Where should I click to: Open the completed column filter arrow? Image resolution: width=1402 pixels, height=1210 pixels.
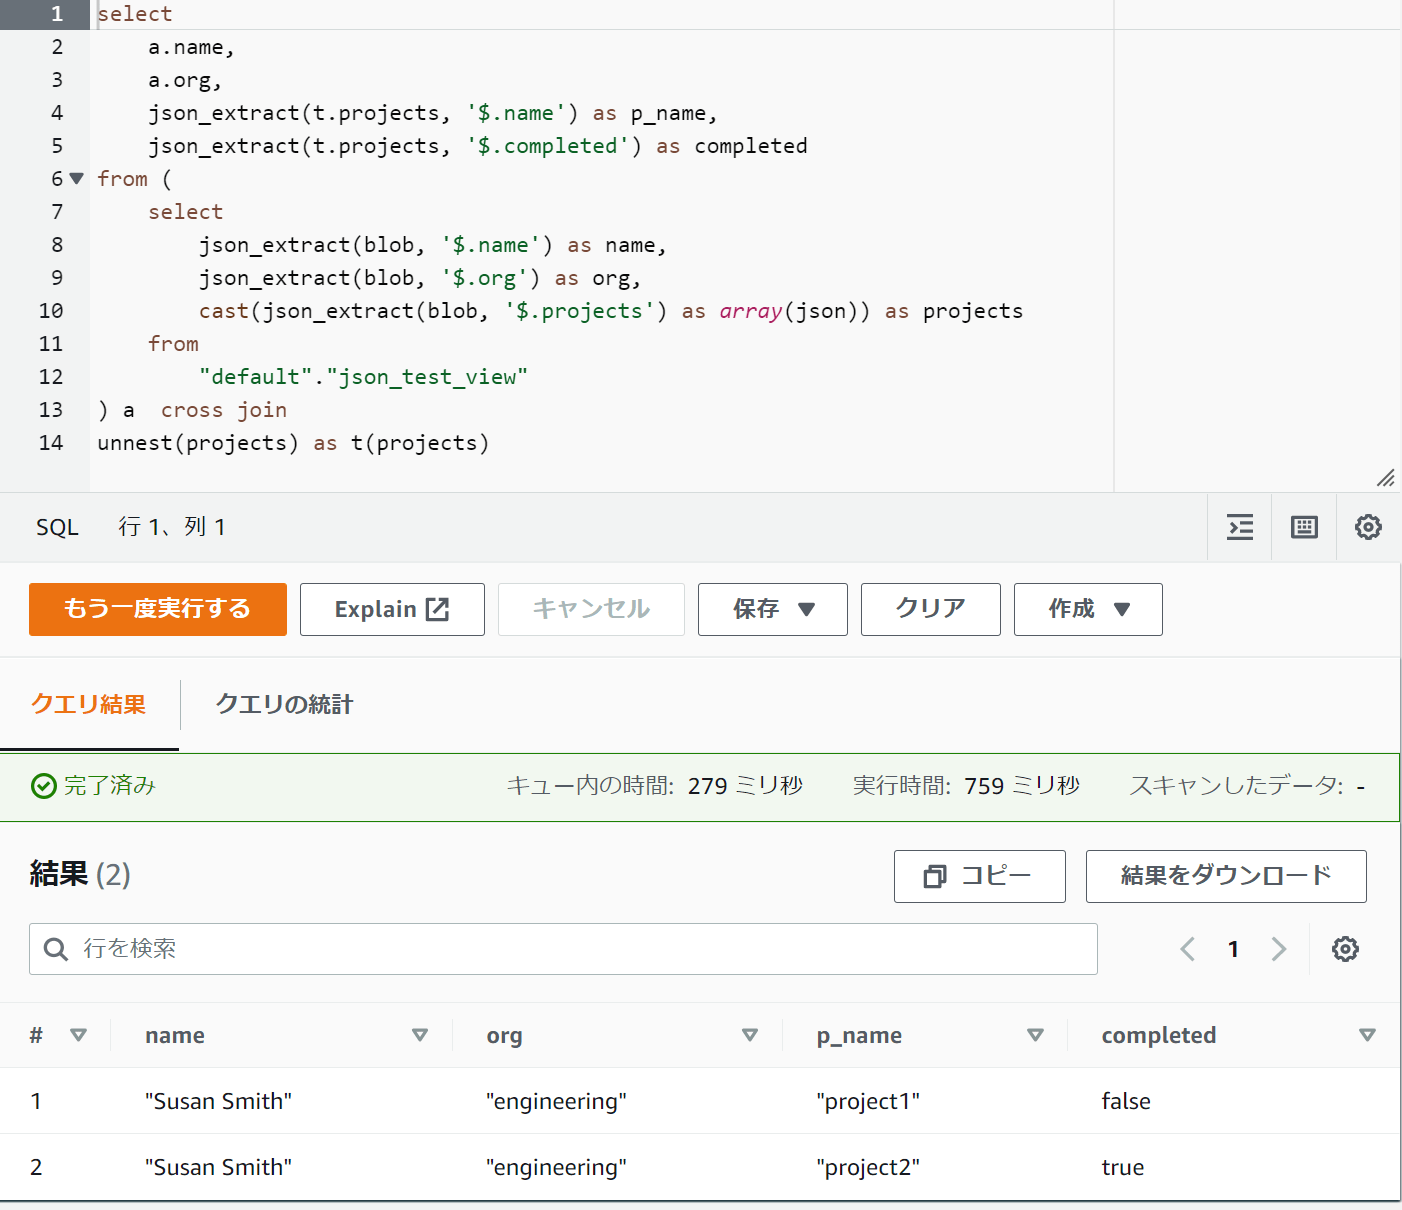[x=1368, y=1035]
